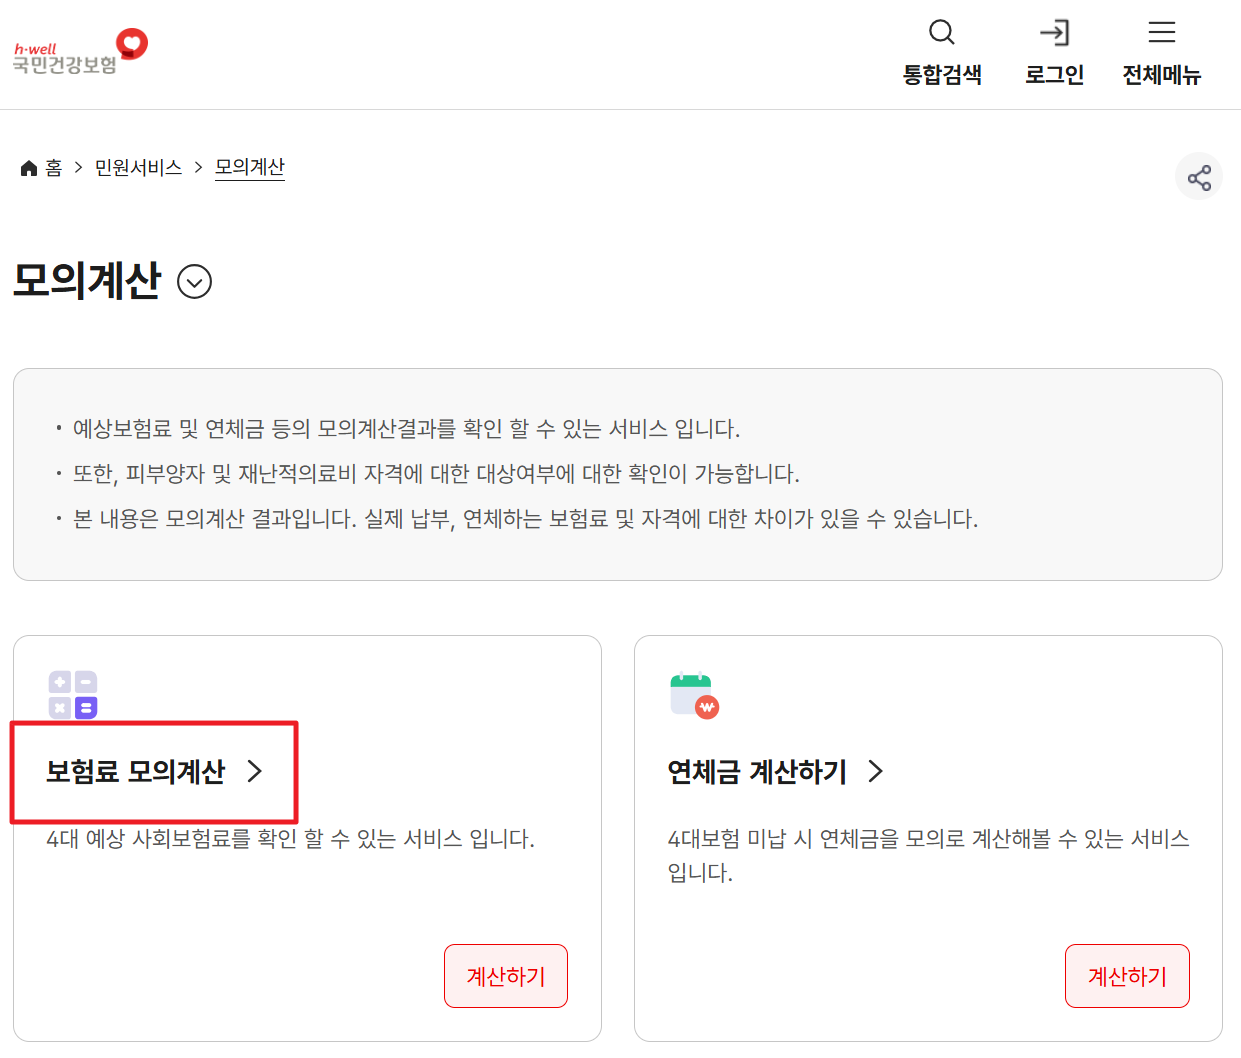Viewport: 1241px width, 1058px height.
Task: Click the chevron next to 연체금 계산하기
Action: 876,771
